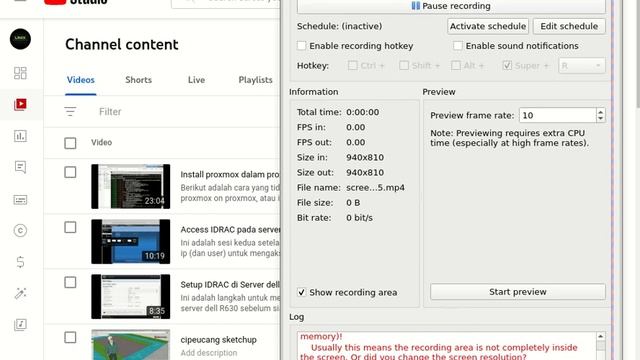Open Copyright icon in Studio sidebar
Viewport: 640px width, 360px height.
[20, 231]
